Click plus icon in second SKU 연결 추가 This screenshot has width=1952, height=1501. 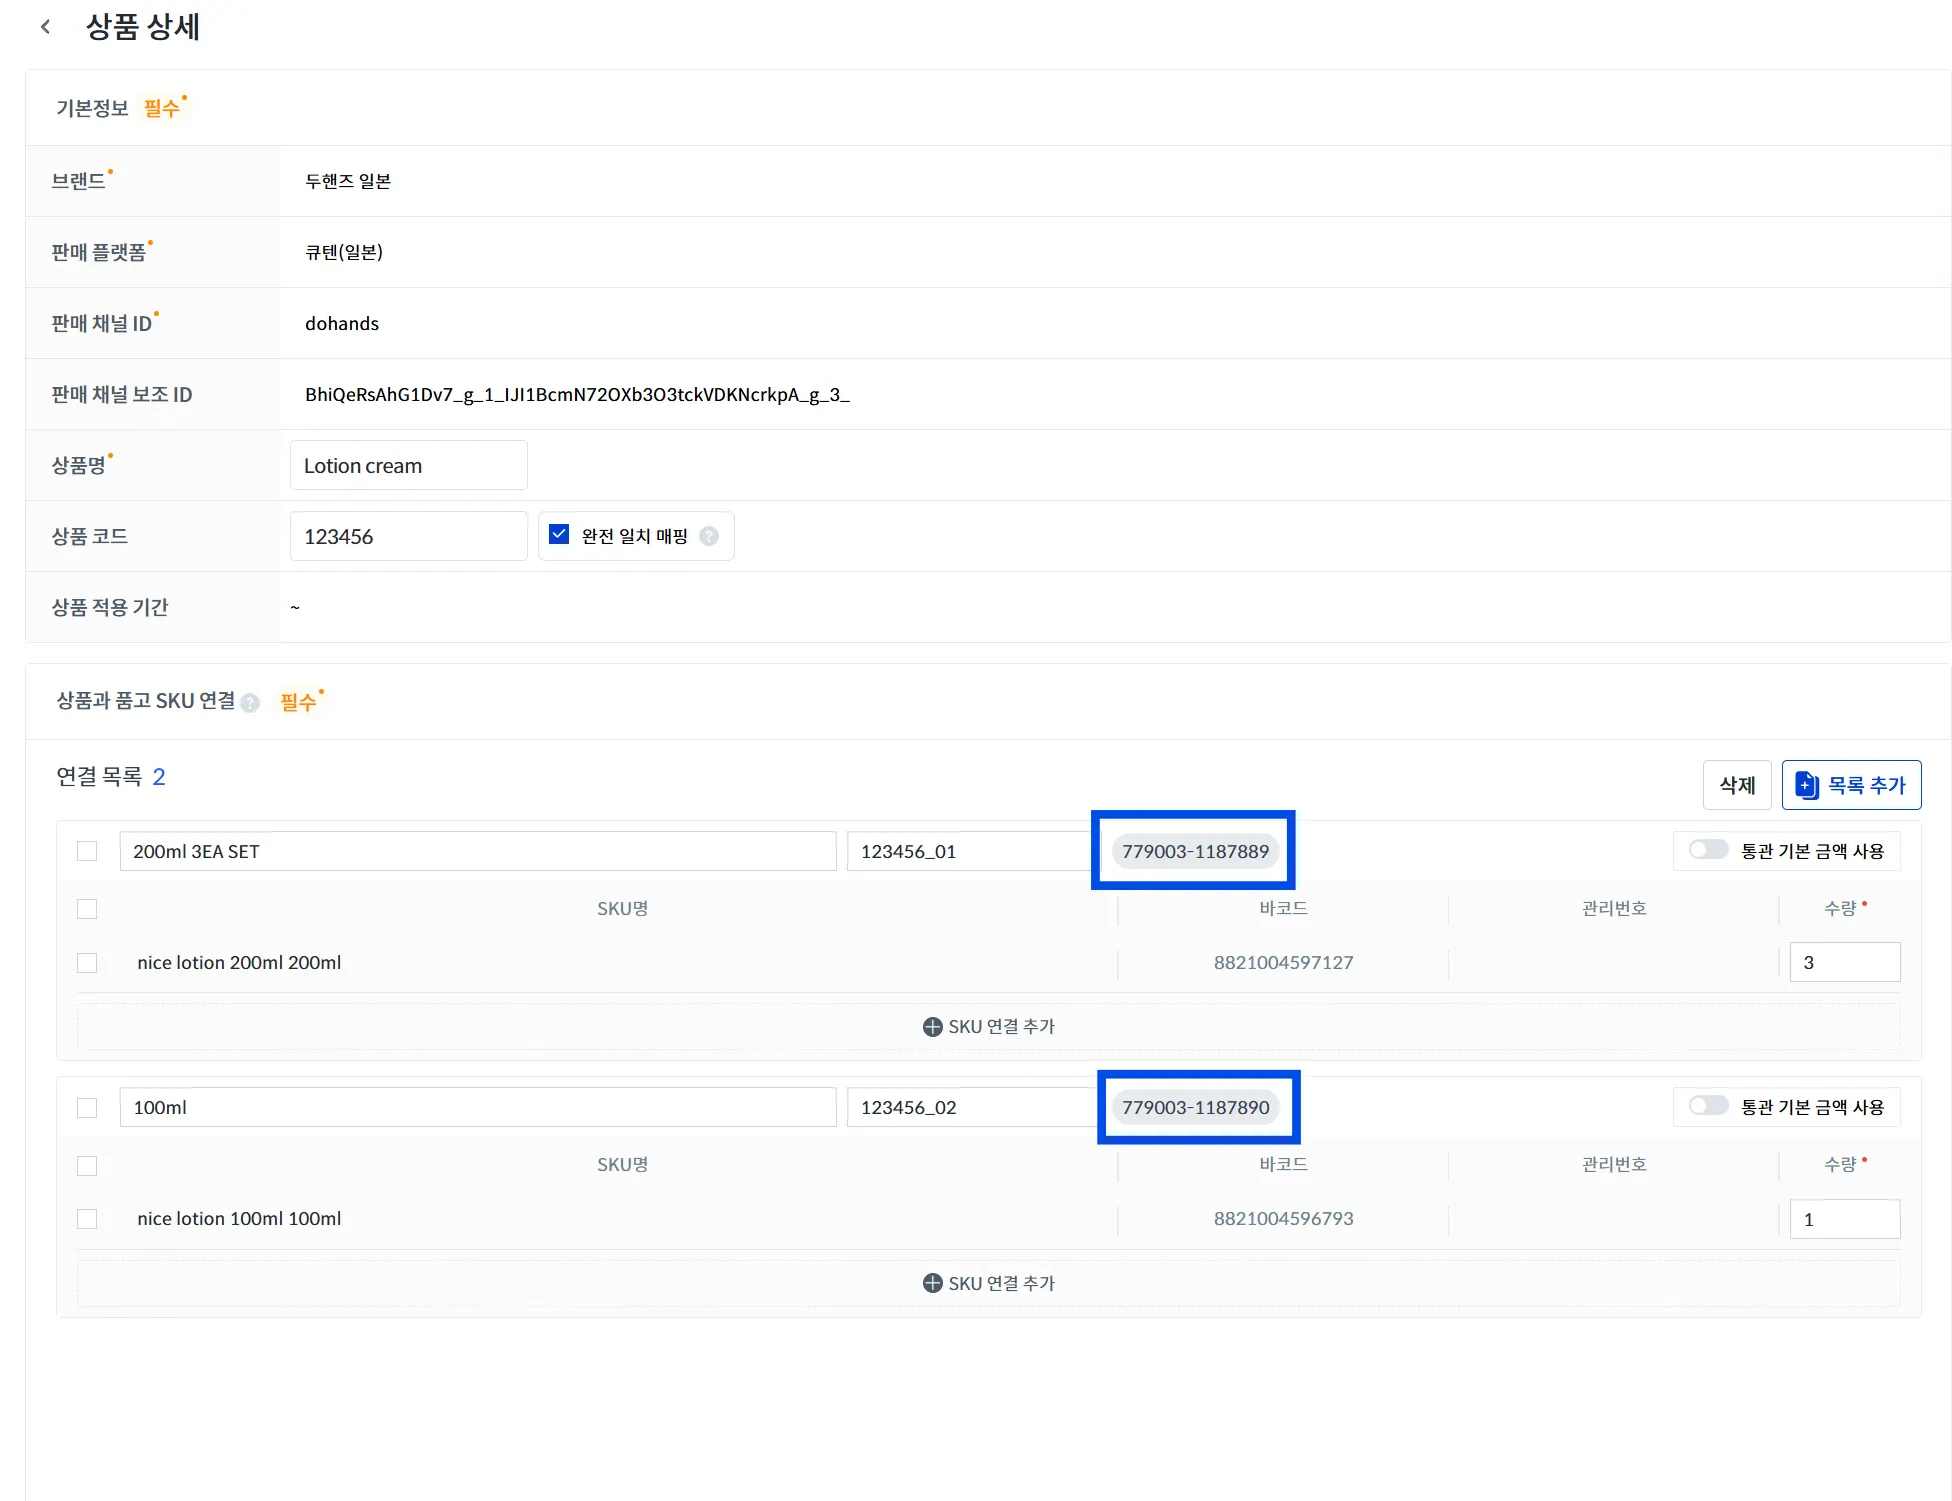click(x=932, y=1283)
